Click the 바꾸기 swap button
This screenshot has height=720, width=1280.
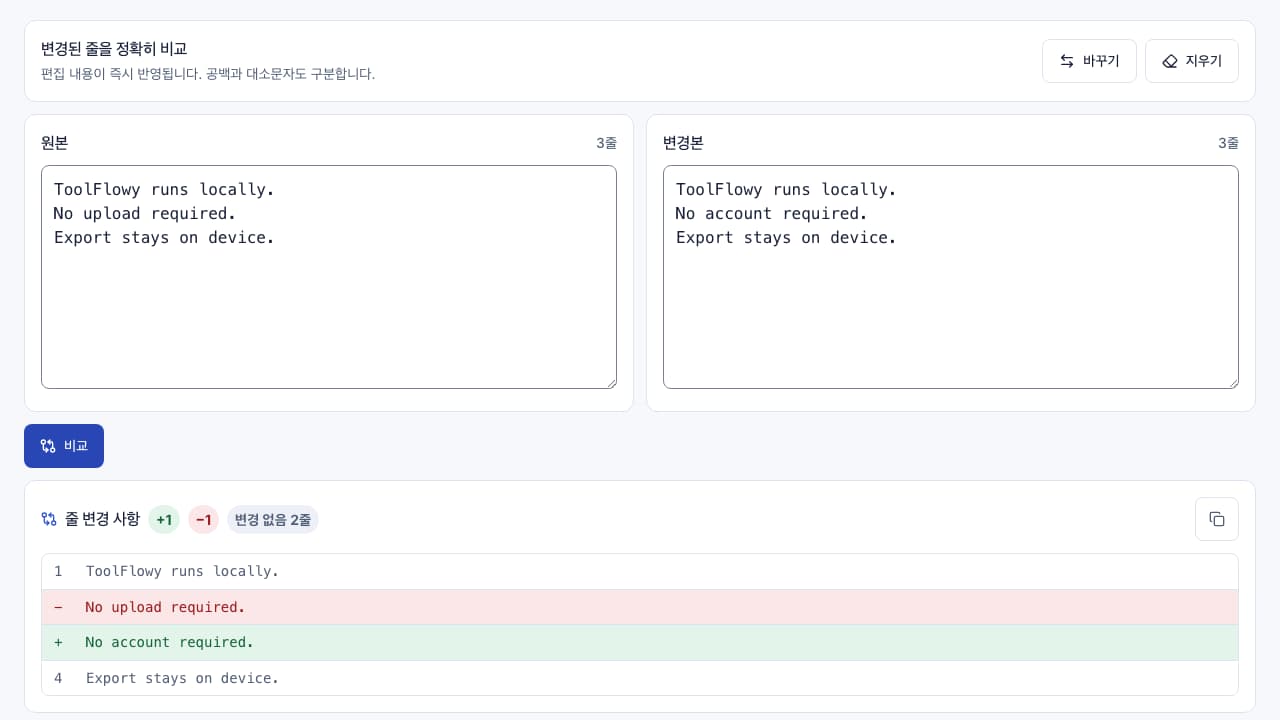[1089, 61]
